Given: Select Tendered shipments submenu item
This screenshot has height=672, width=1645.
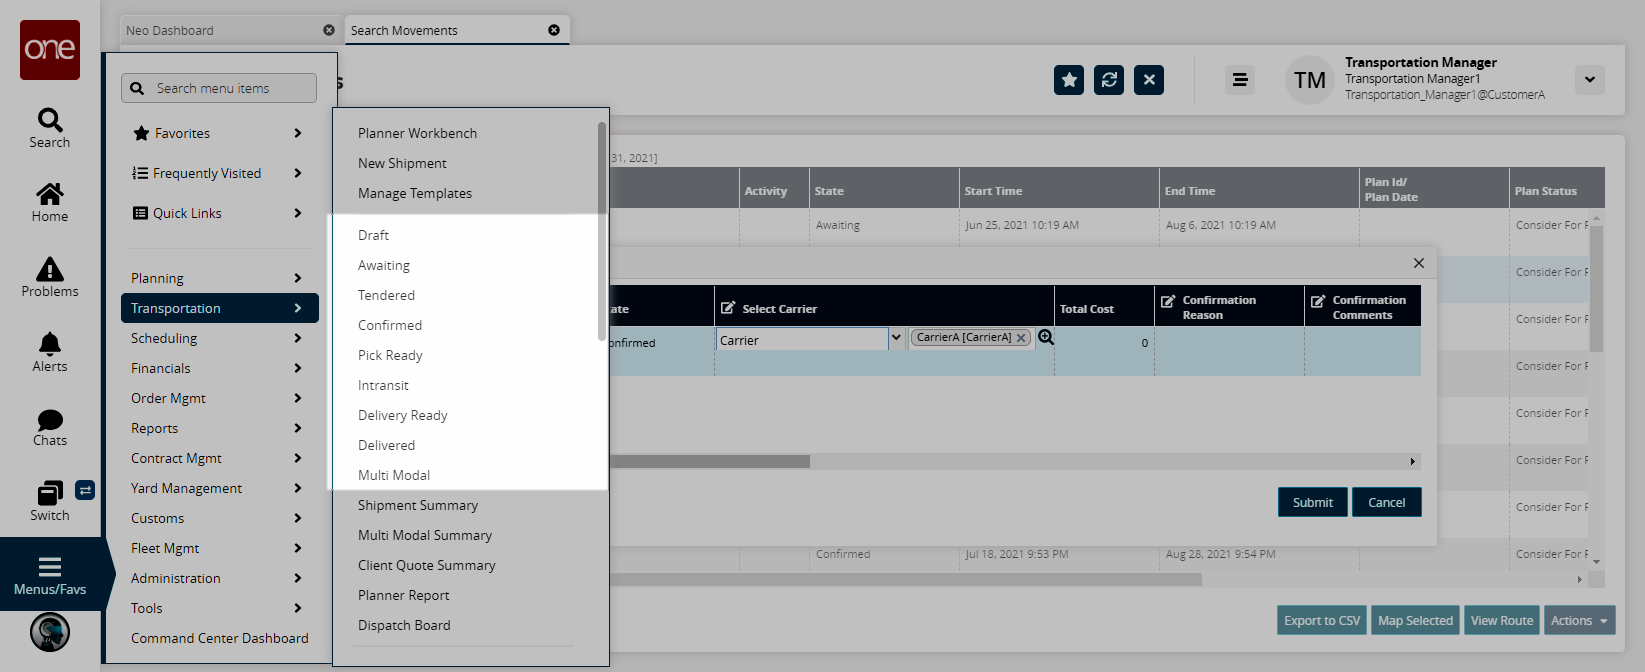Looking at the screenshot, I should [386, 295].
